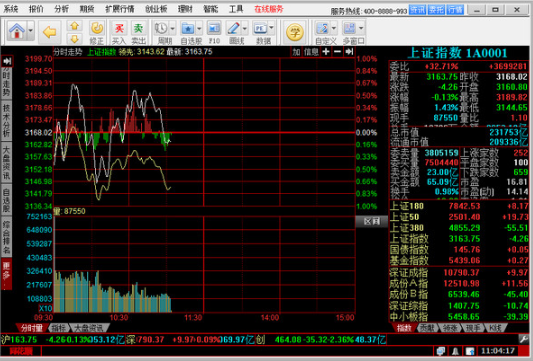This screenshot has width=533, height=361.
Task: Open the 分析 menu
Action: pyautogui.click(x=61, y=9)
